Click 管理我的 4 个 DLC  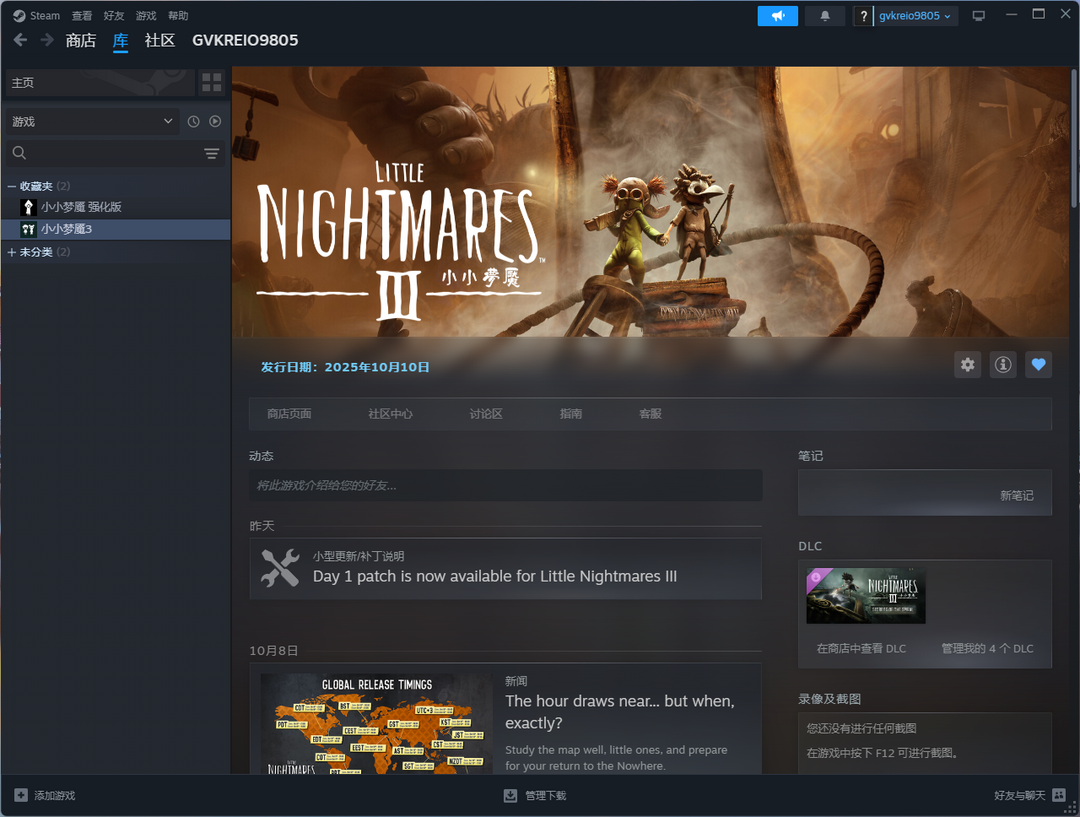coord(987,648)
